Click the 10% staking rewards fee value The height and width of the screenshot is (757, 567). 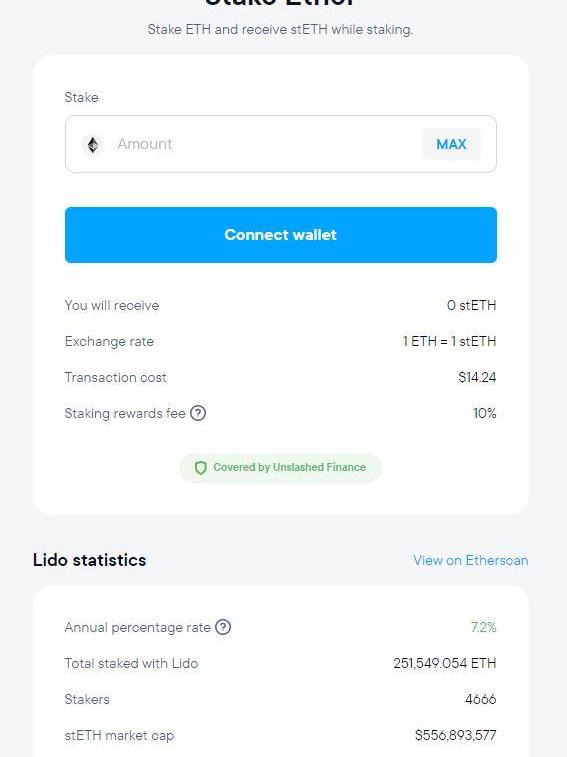click(x=484, y=413)
